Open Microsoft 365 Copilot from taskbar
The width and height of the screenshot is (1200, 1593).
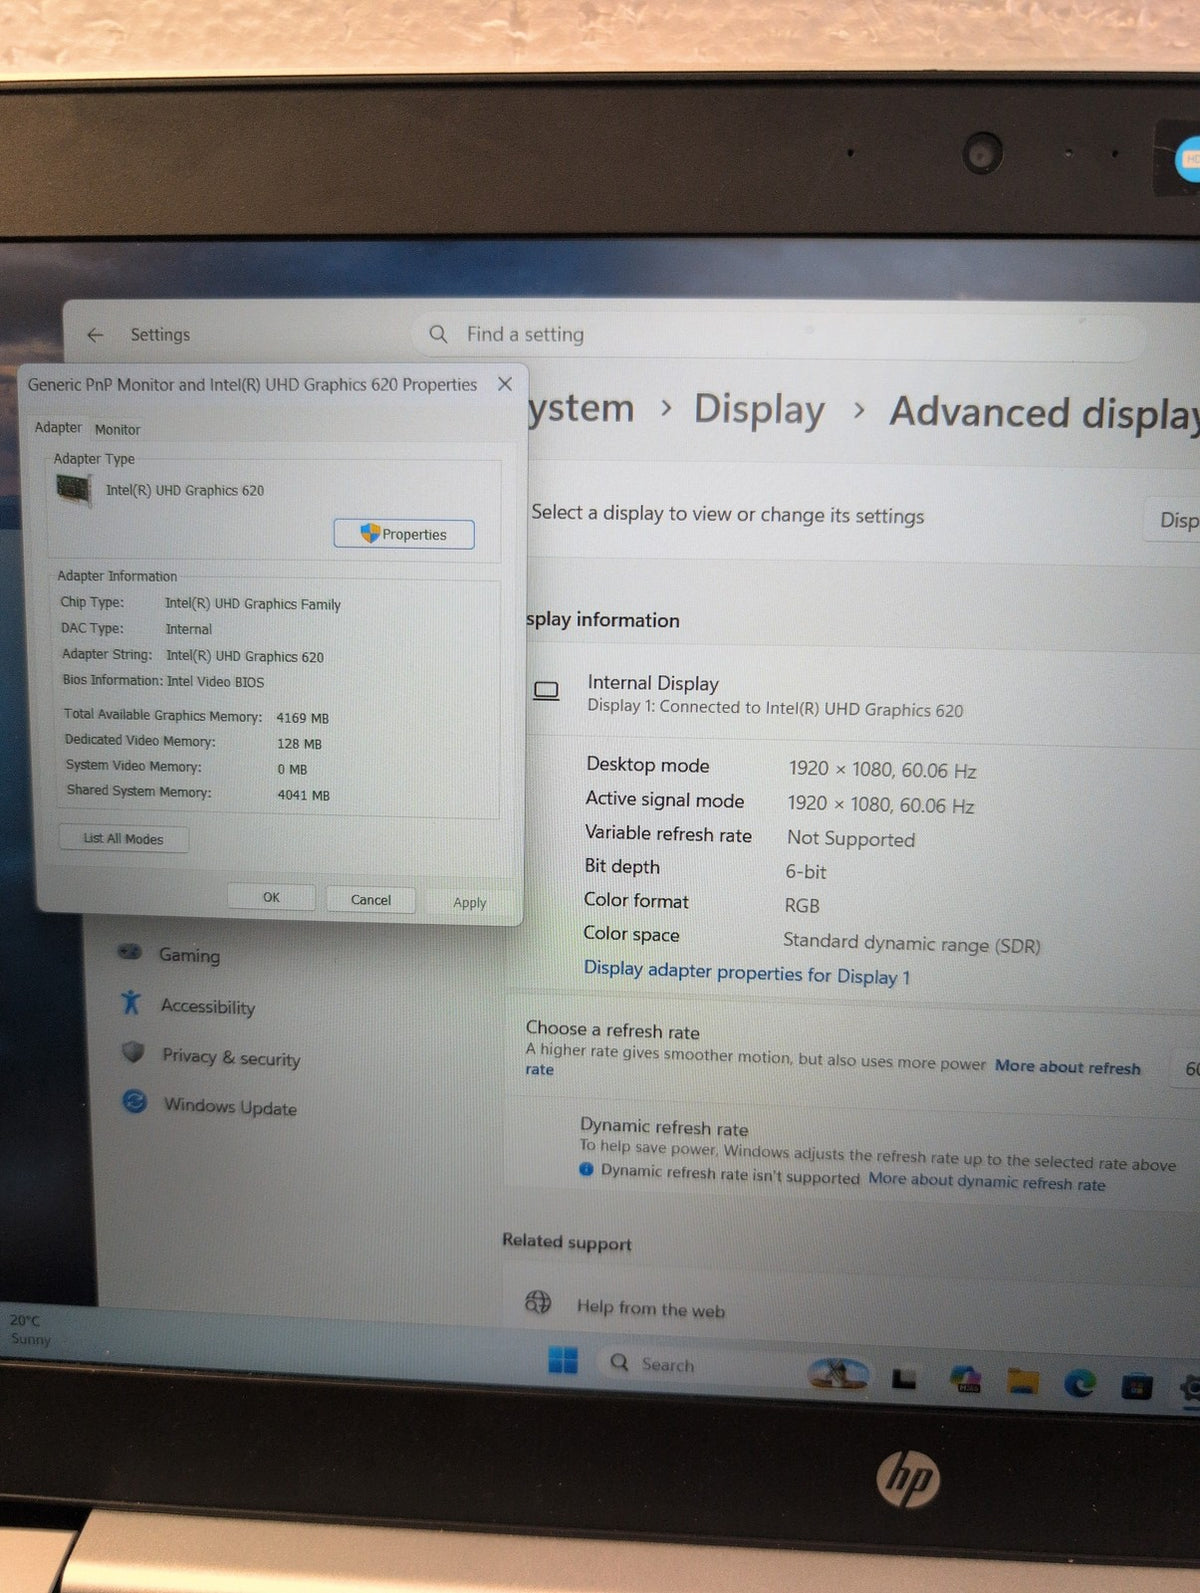965,1380
